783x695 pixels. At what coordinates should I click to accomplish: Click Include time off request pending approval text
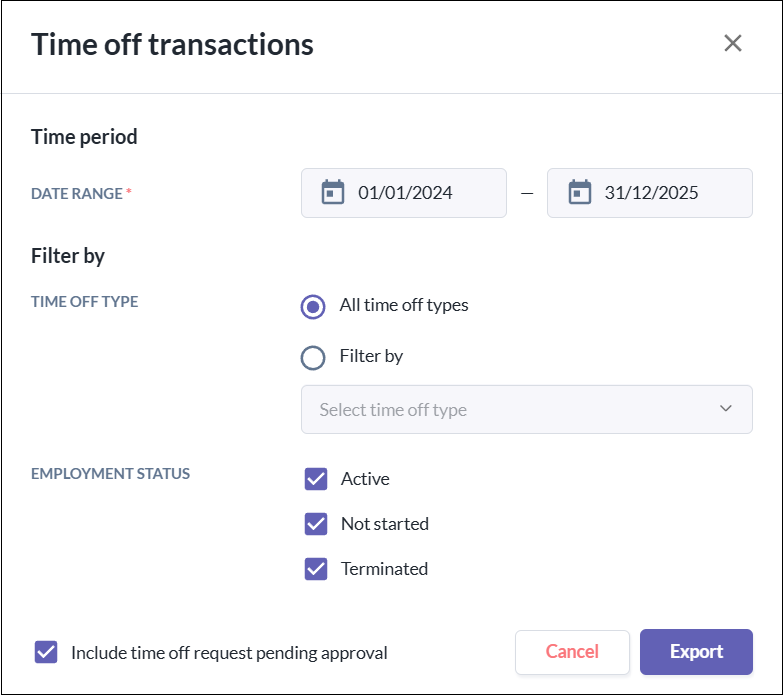229,653
